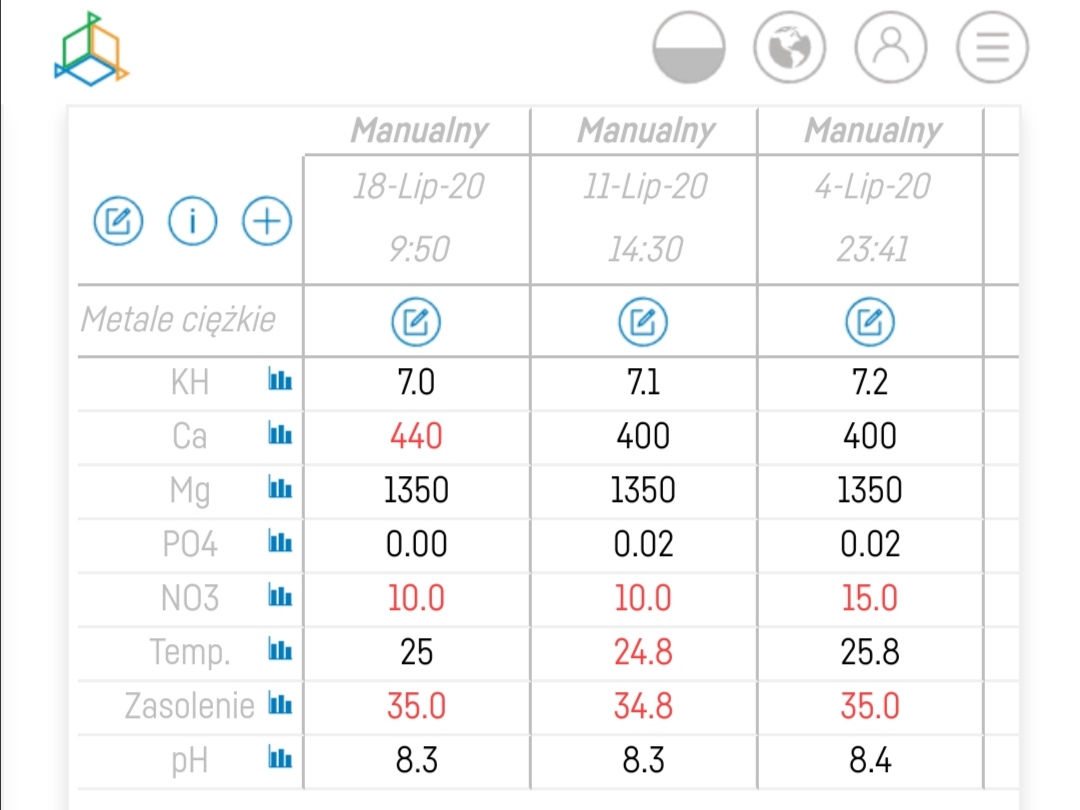The image size is (1080, 810).
Task: Edit heavy metals for 11-Lip-20
Action: [x=643, y=322]
